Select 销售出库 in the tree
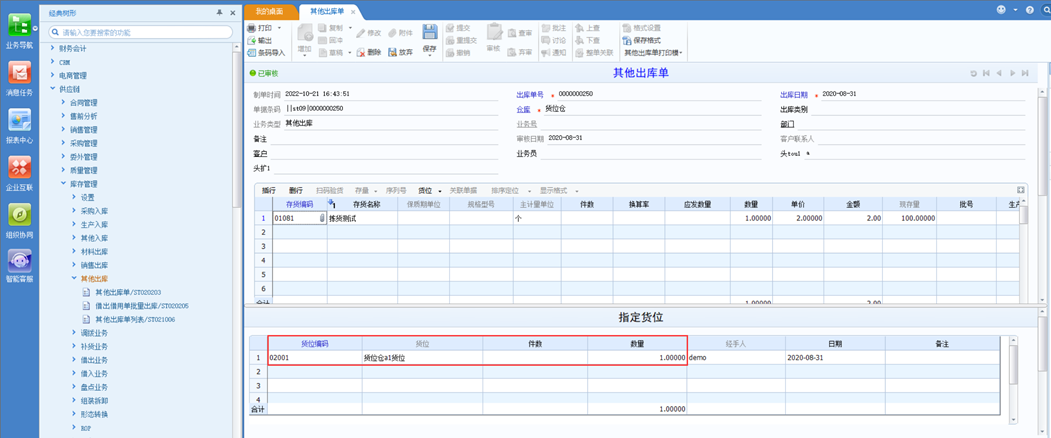Screen dimensions: 1051x438 (x=94, y=265)
